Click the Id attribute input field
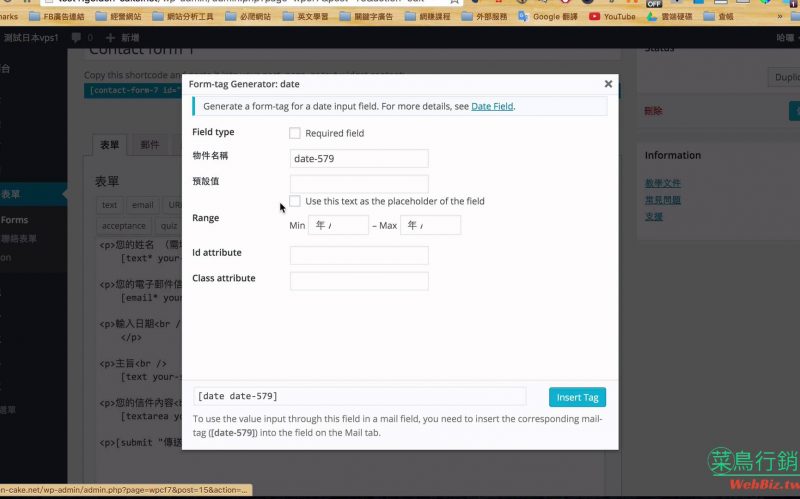Screen dimensions: 800x499 [x=359, y=255]
